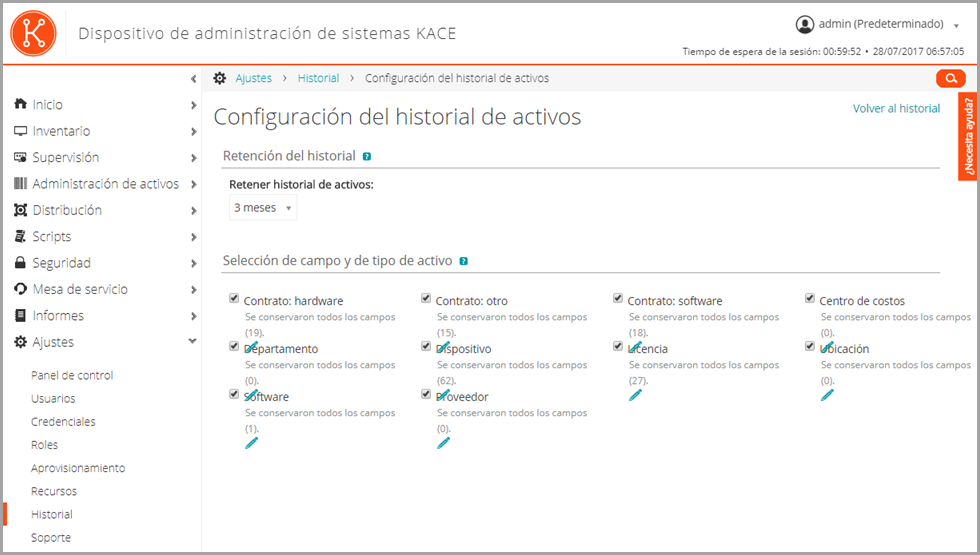This screenshot has width=980, height=555.
Task: Click the Ajustes gear icon in sidebar
Action: [x=21, y=342]
